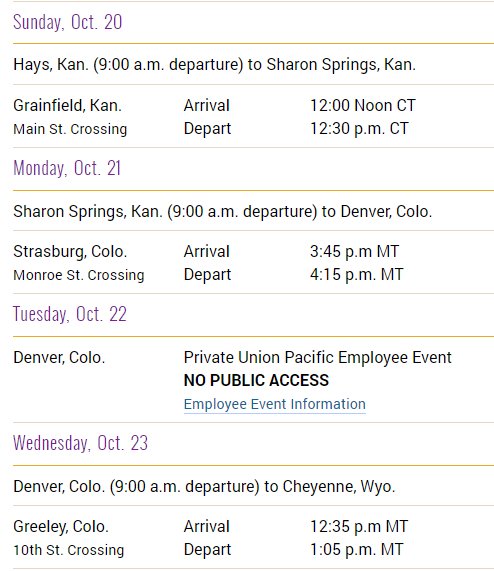Click the 12:30 p.m. CT departure time

click(x=359, y=129)
